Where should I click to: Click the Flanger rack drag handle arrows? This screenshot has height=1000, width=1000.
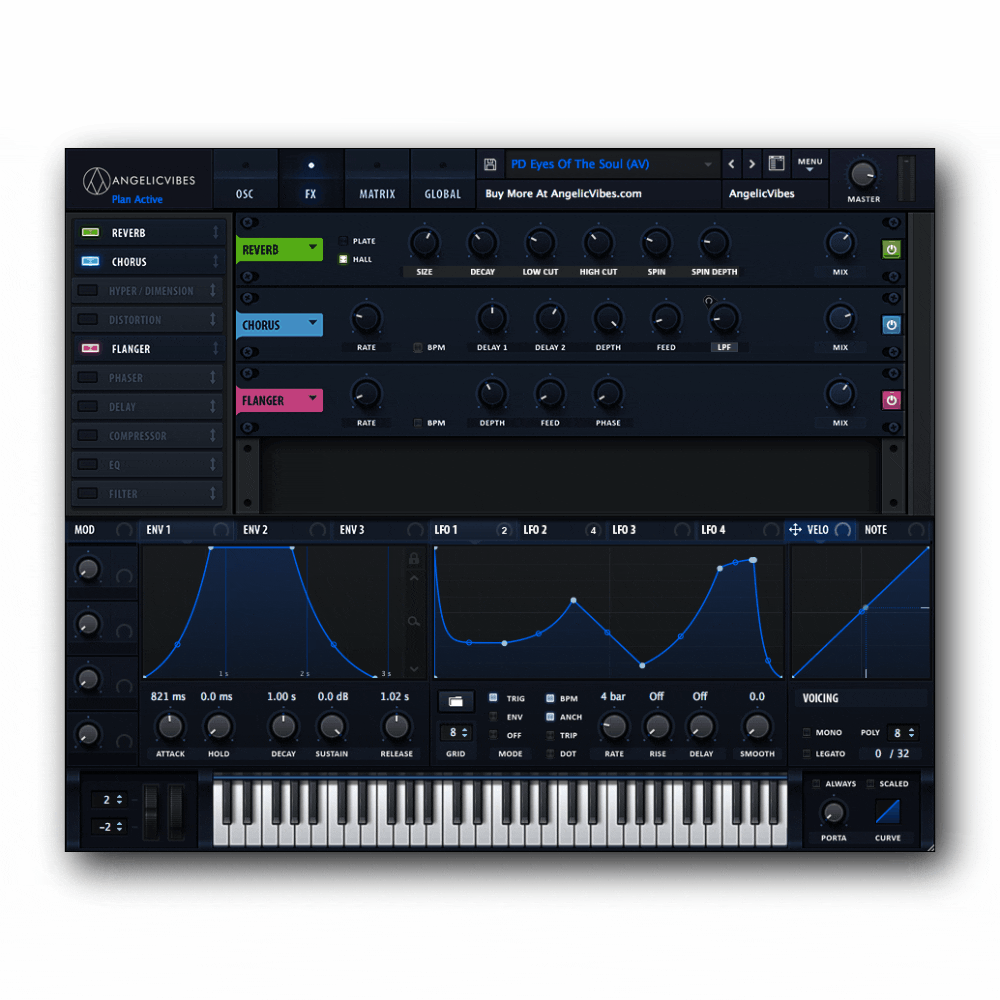tap(216, 349)
